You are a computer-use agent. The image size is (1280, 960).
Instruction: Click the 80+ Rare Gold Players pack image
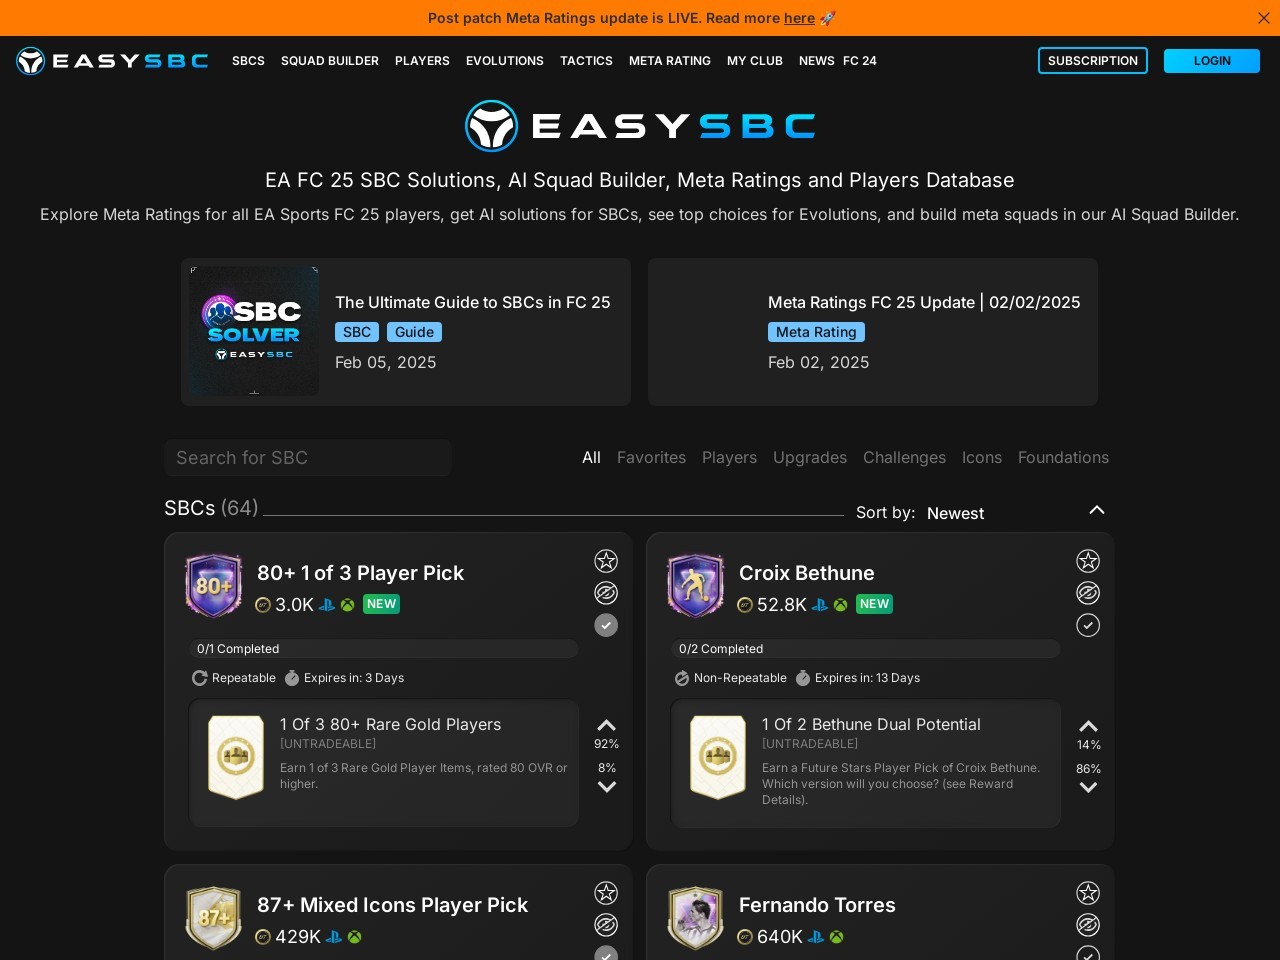point(236,757)
